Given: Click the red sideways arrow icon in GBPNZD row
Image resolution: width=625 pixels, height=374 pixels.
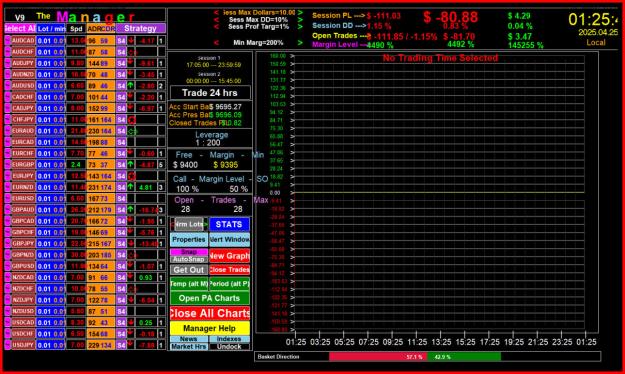Looking at the screenshot, I should (132, 254).
